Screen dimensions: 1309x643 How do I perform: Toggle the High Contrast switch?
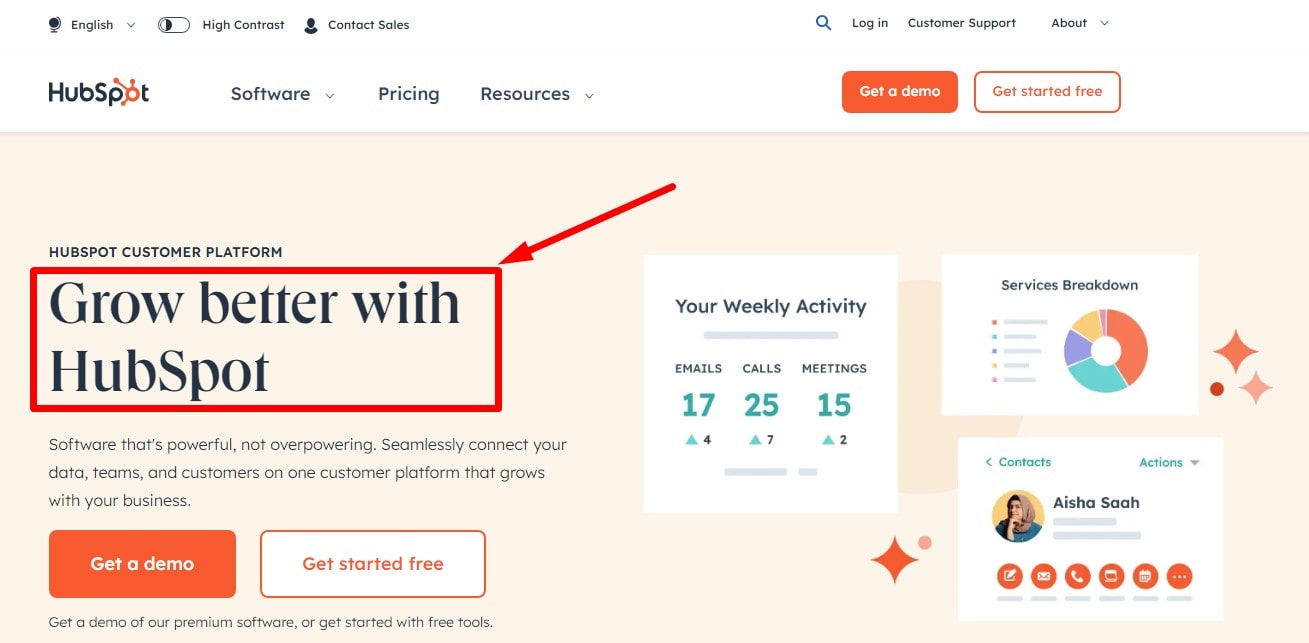(x=174, y=25)
